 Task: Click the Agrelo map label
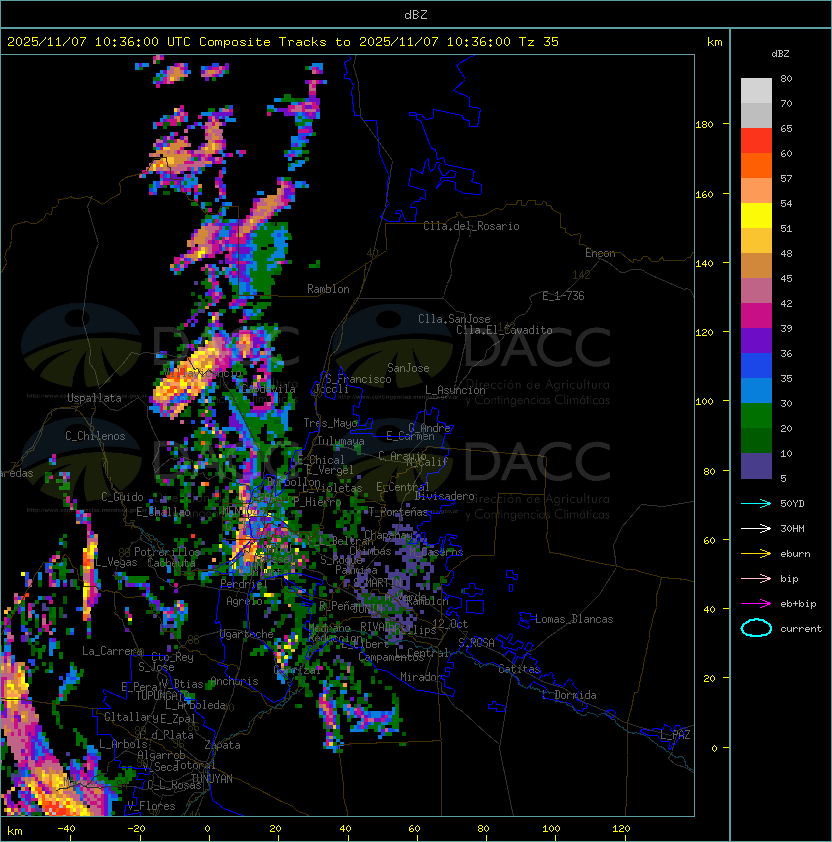coord(244,601)
